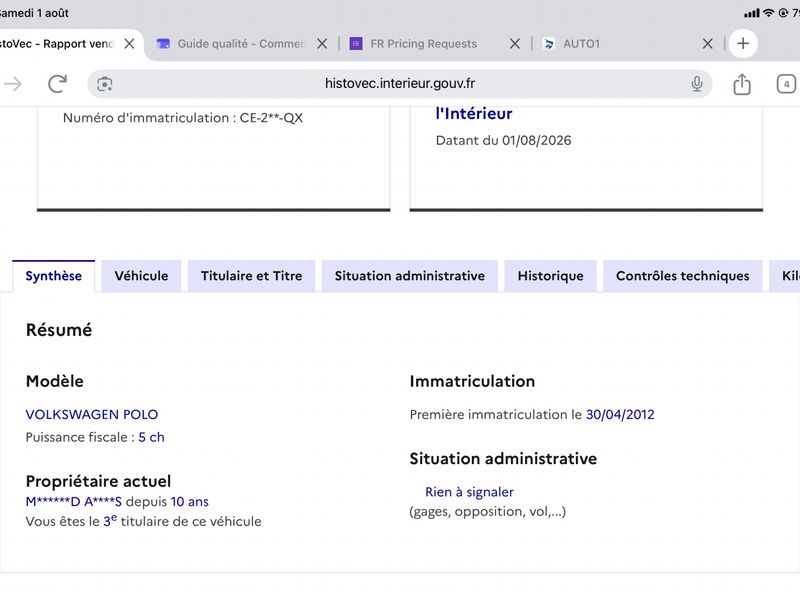Click the 3e titulaire de ce véhicule line
800x600 pixels.
click(143, 521)
